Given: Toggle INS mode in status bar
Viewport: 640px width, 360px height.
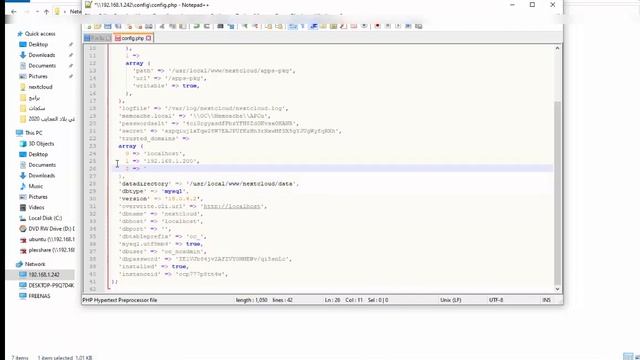Looking at the screenshot, I should coord(546,300).
